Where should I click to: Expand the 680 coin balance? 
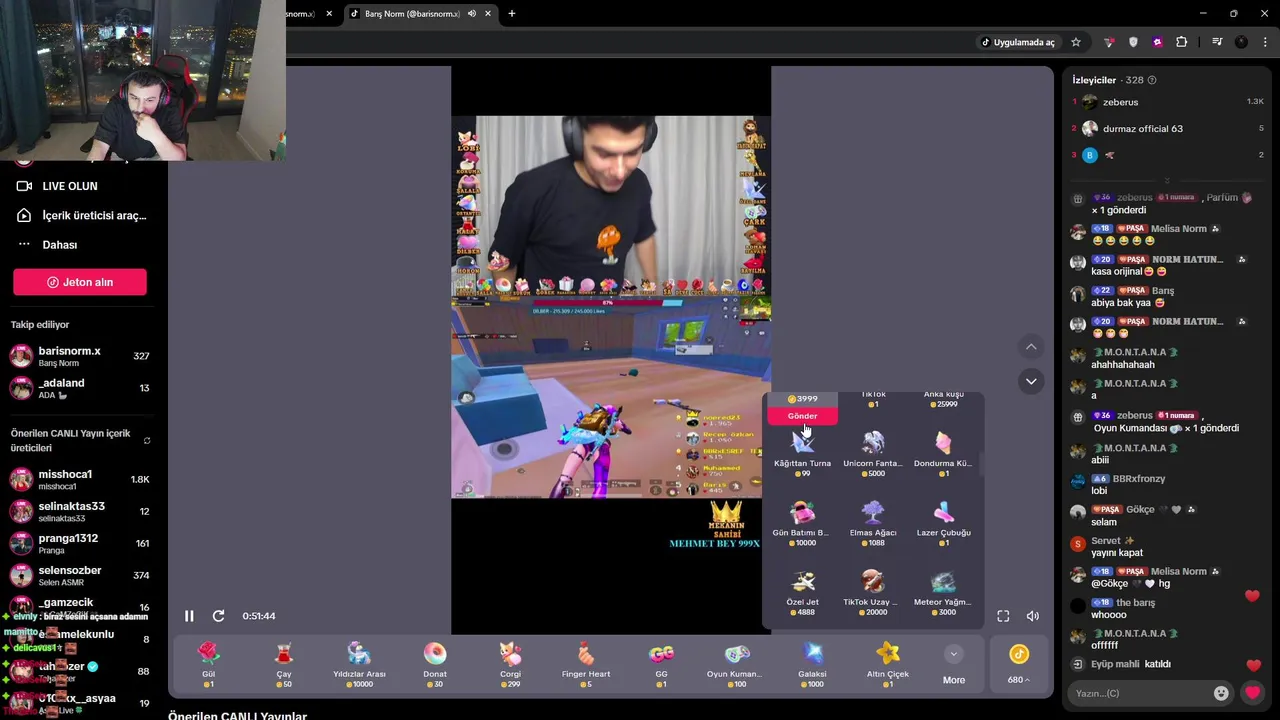click(1019, 665)
